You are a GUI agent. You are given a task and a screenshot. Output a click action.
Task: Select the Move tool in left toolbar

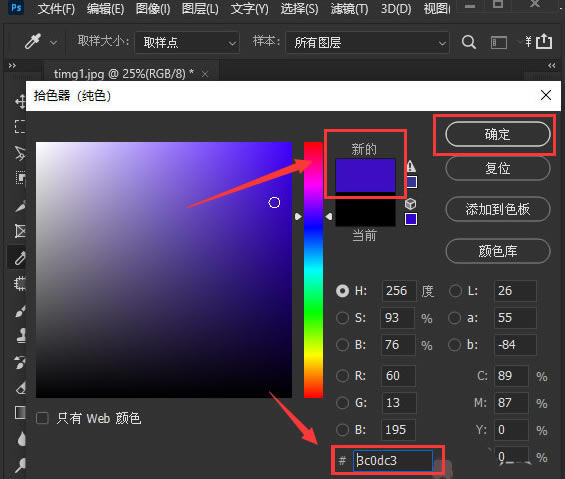(x=20, y=101)
